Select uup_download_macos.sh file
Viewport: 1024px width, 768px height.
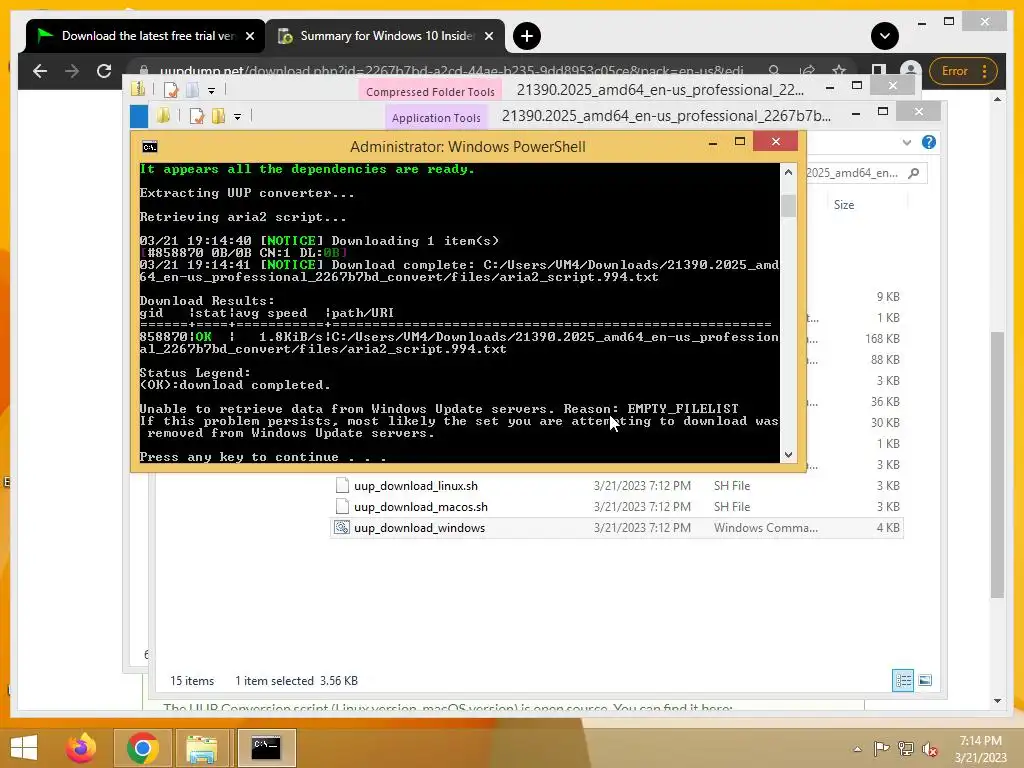(421, 507)
